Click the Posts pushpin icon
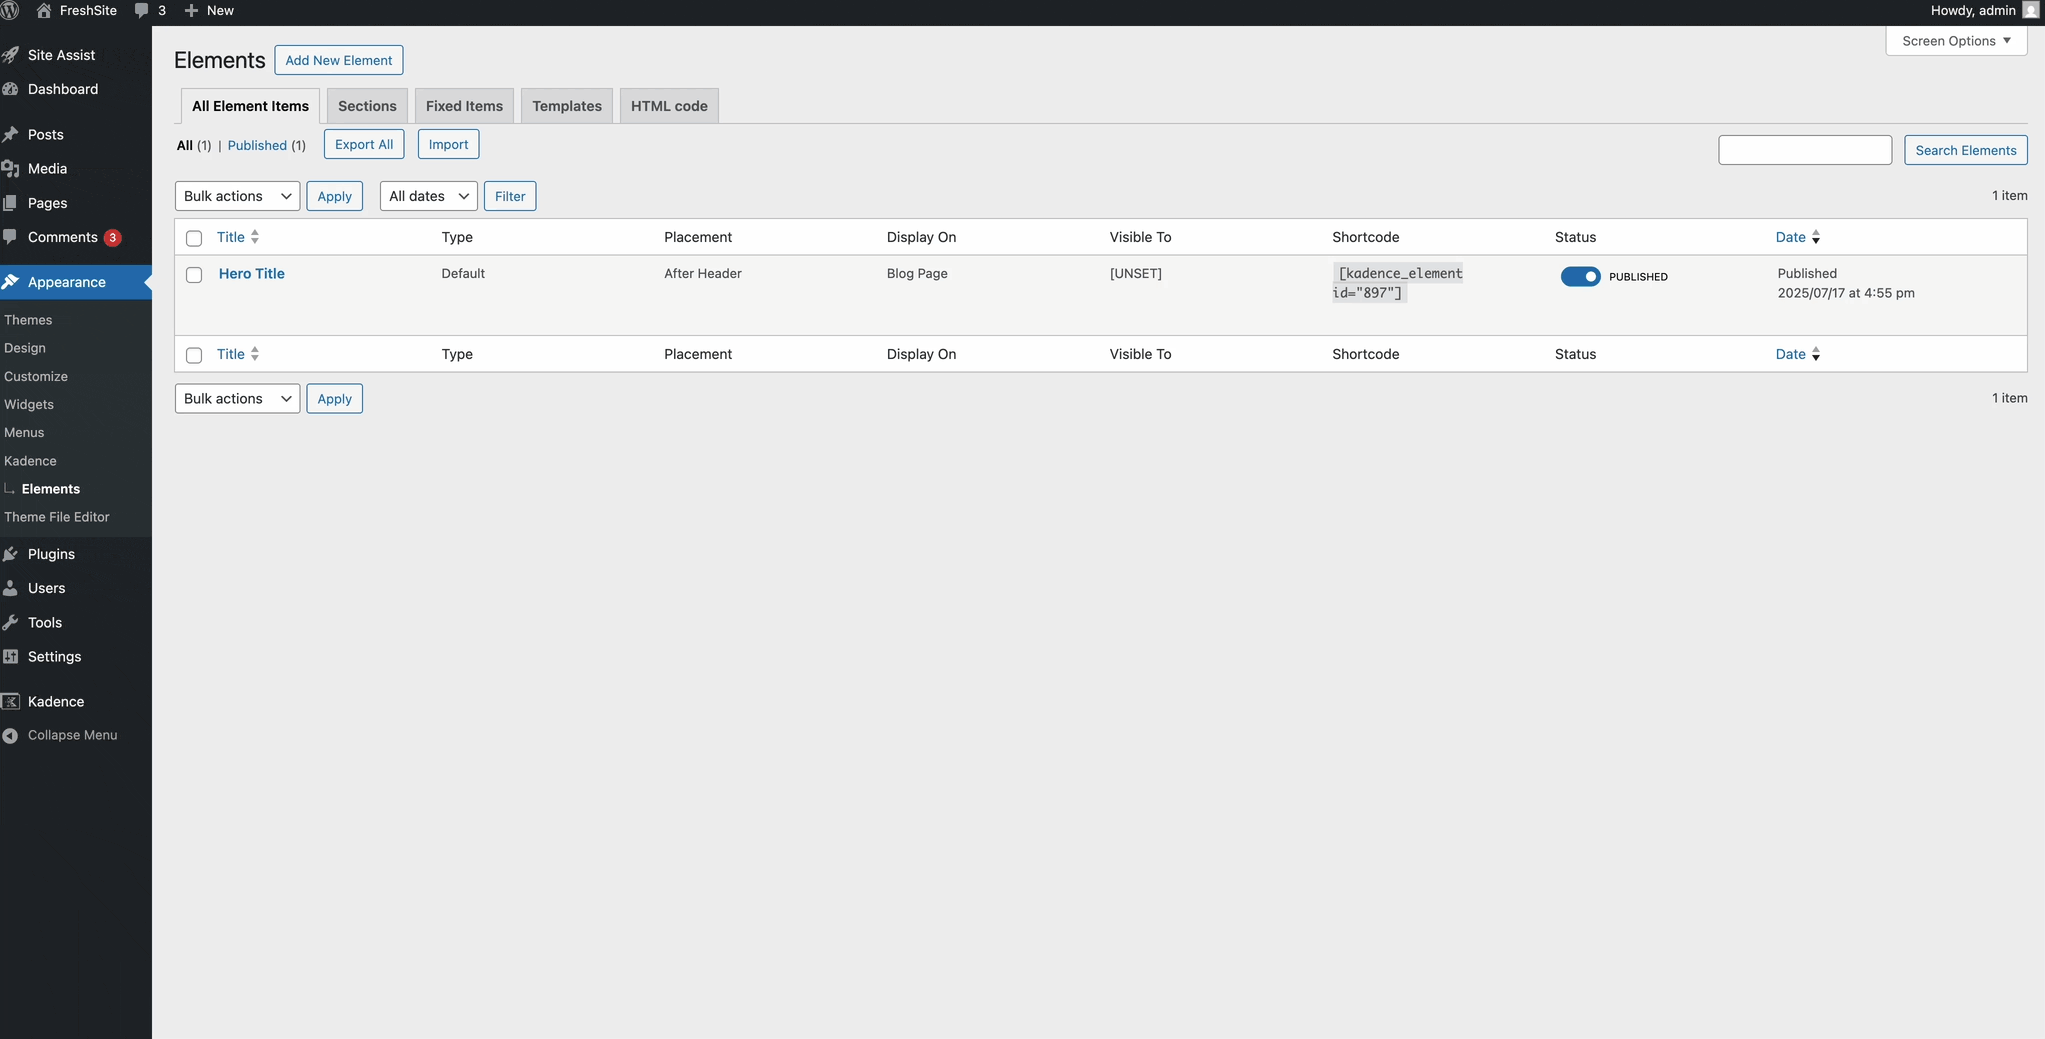The width and height of the screenshot is (2045, 1039). pos(11,135)
